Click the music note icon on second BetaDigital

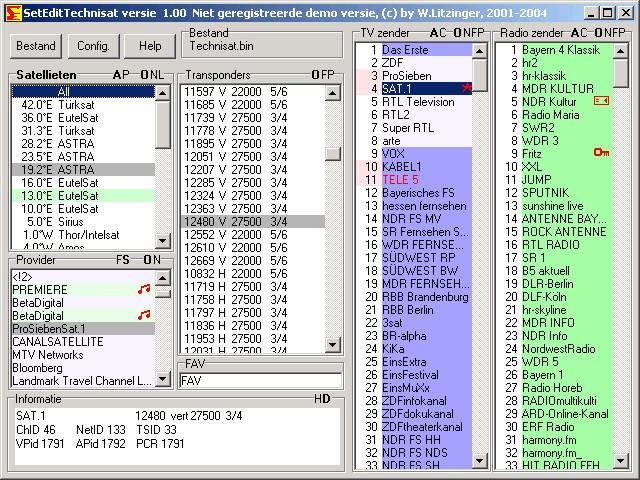point(143,315)
